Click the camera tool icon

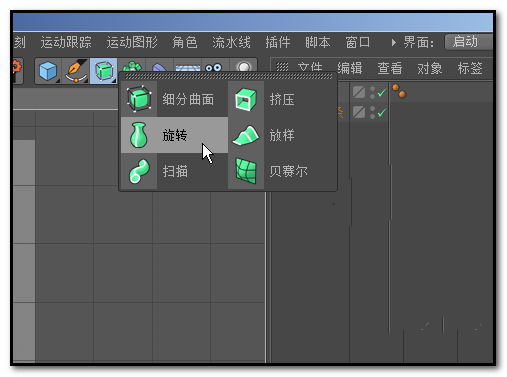point(214,68)
